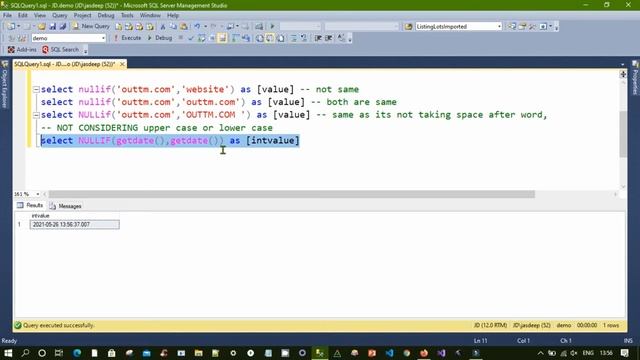640x360 pixels.
Task: Execute the selected query
Action: pyautogui.click(x=127, y=38)
